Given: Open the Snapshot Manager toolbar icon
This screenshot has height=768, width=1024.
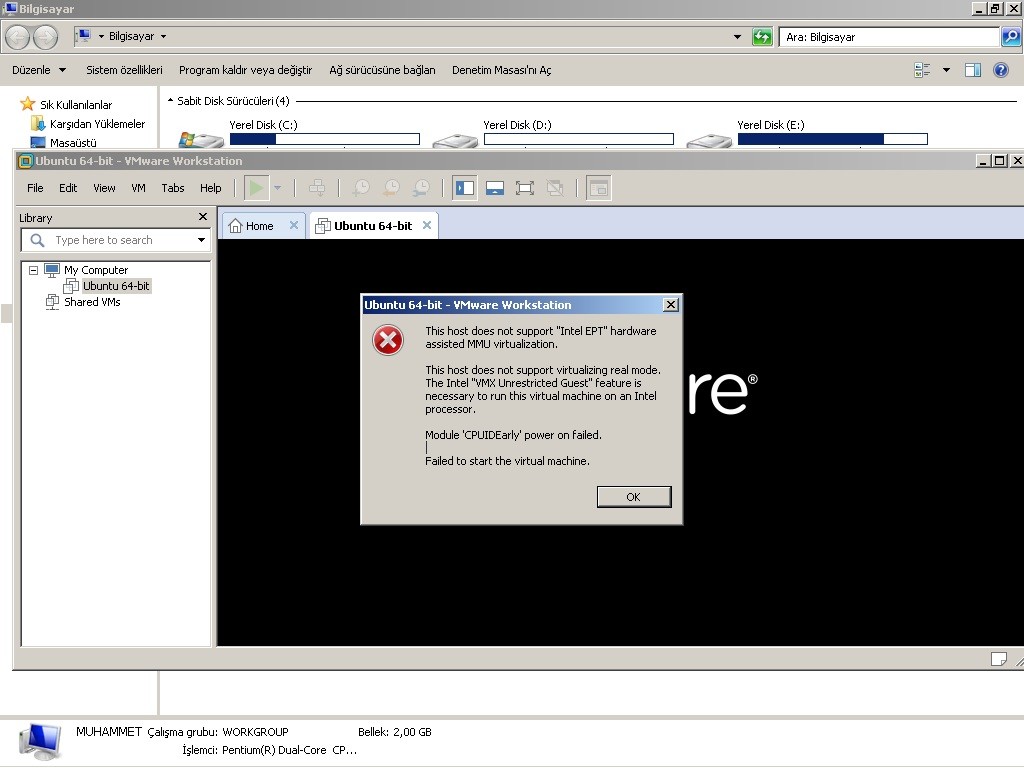Looking at the screenshot, I should pos(421,188).
